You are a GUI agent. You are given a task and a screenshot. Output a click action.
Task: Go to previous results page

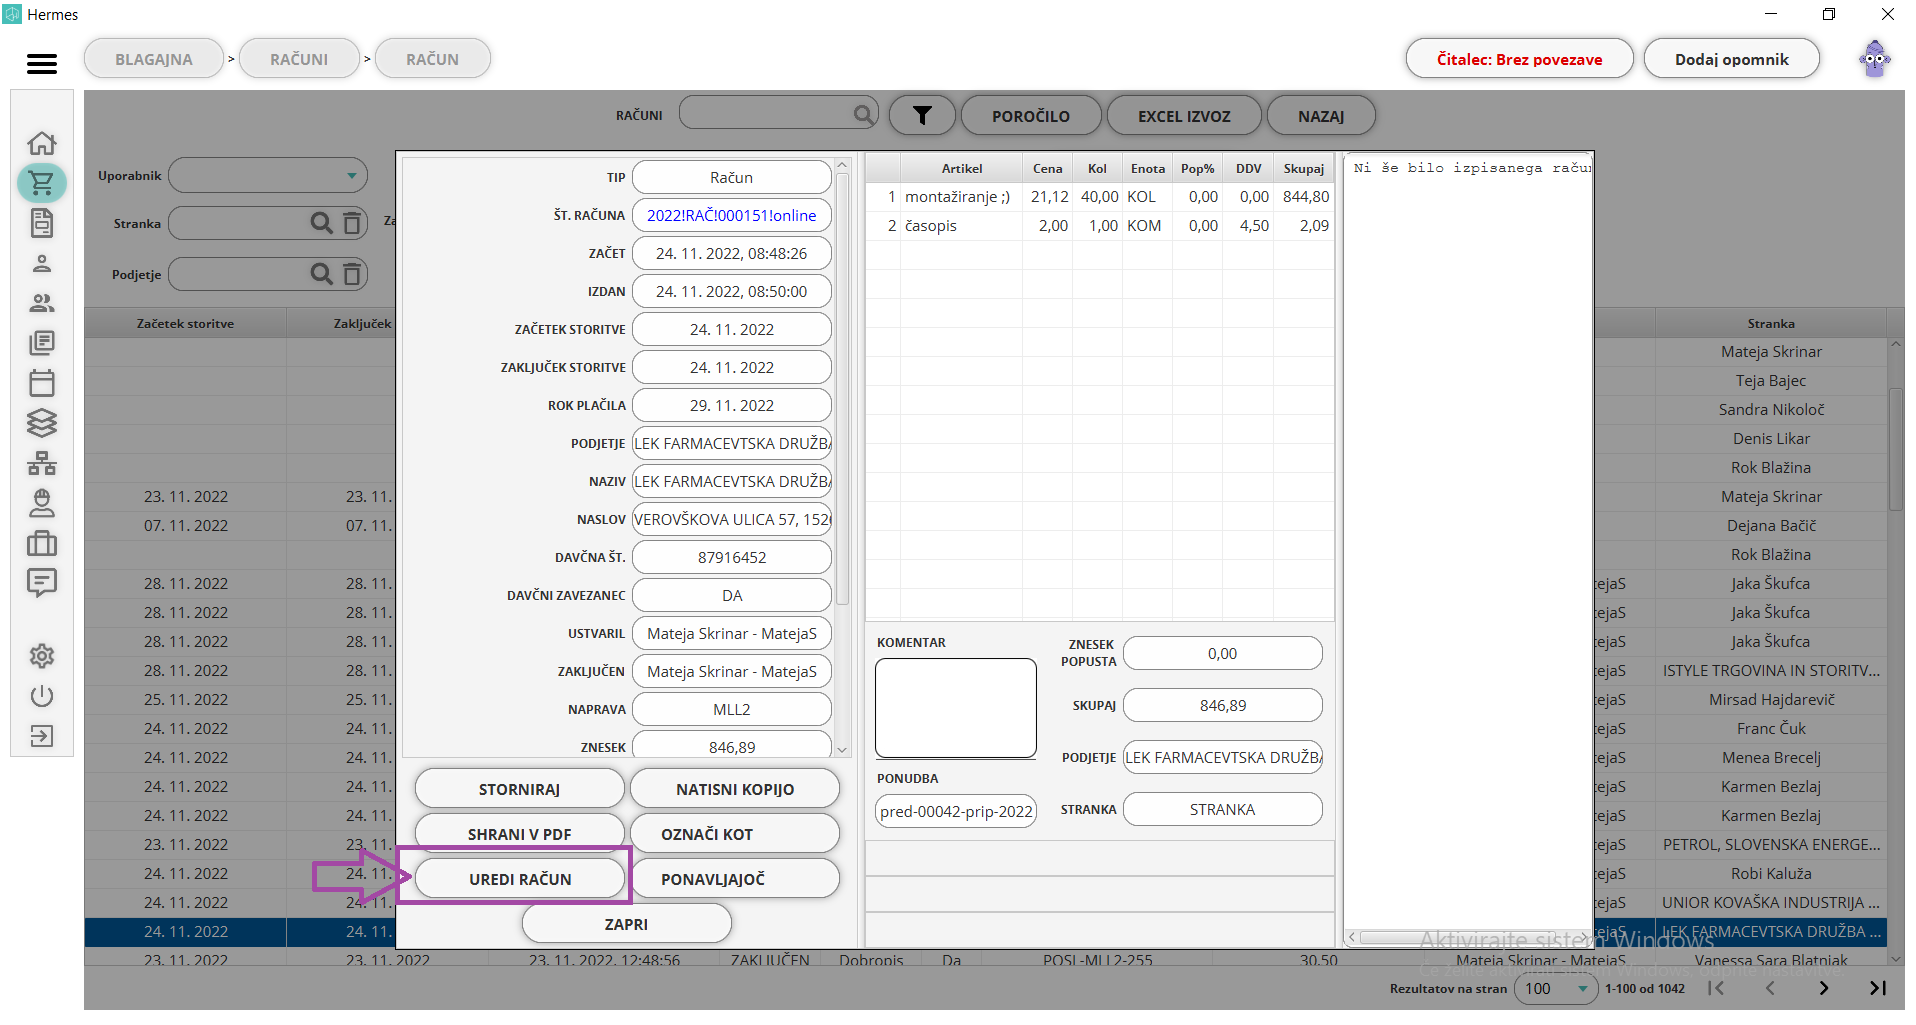(1770, 988)
